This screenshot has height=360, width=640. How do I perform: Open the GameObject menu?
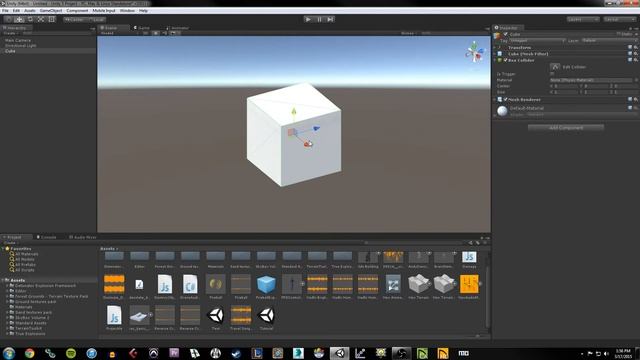[x=51, y=11]
